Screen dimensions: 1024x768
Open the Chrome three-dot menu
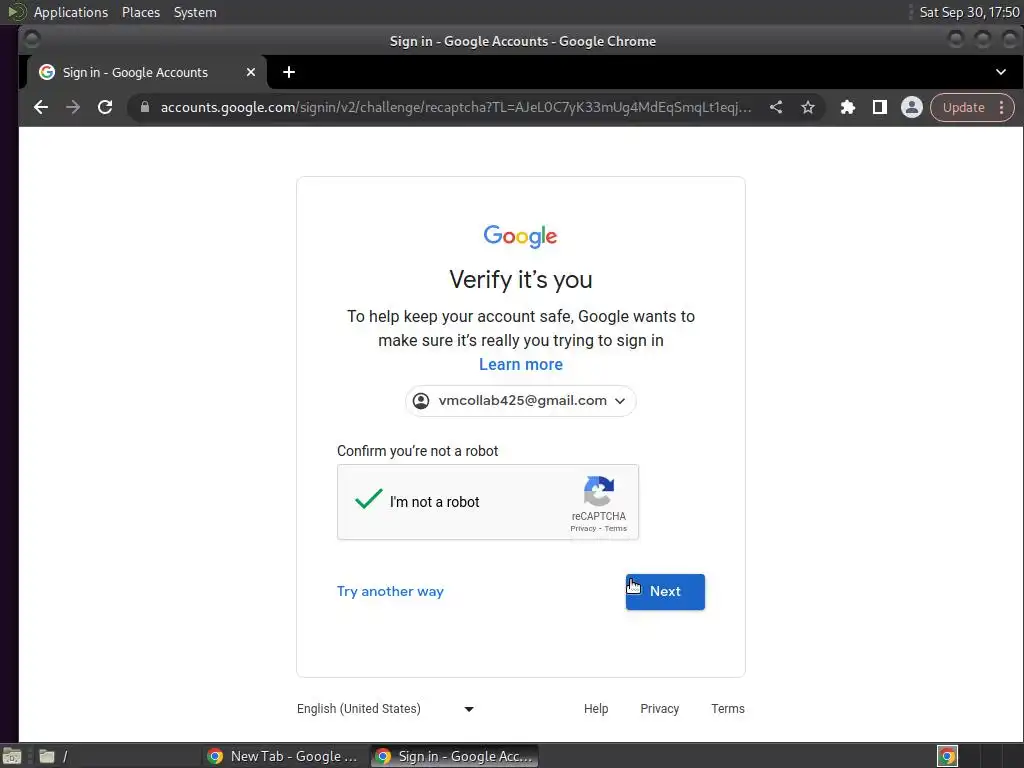pos(1001,107)
